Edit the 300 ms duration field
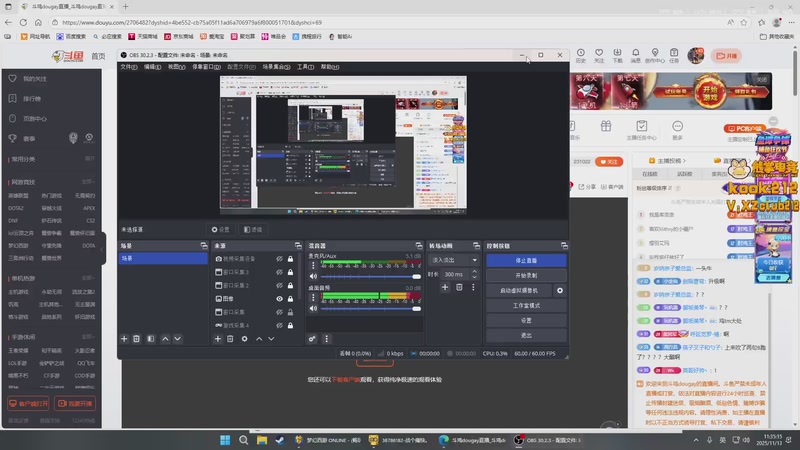Image resolution: width=800 pixels, height=450 pixels. point(455,274)
